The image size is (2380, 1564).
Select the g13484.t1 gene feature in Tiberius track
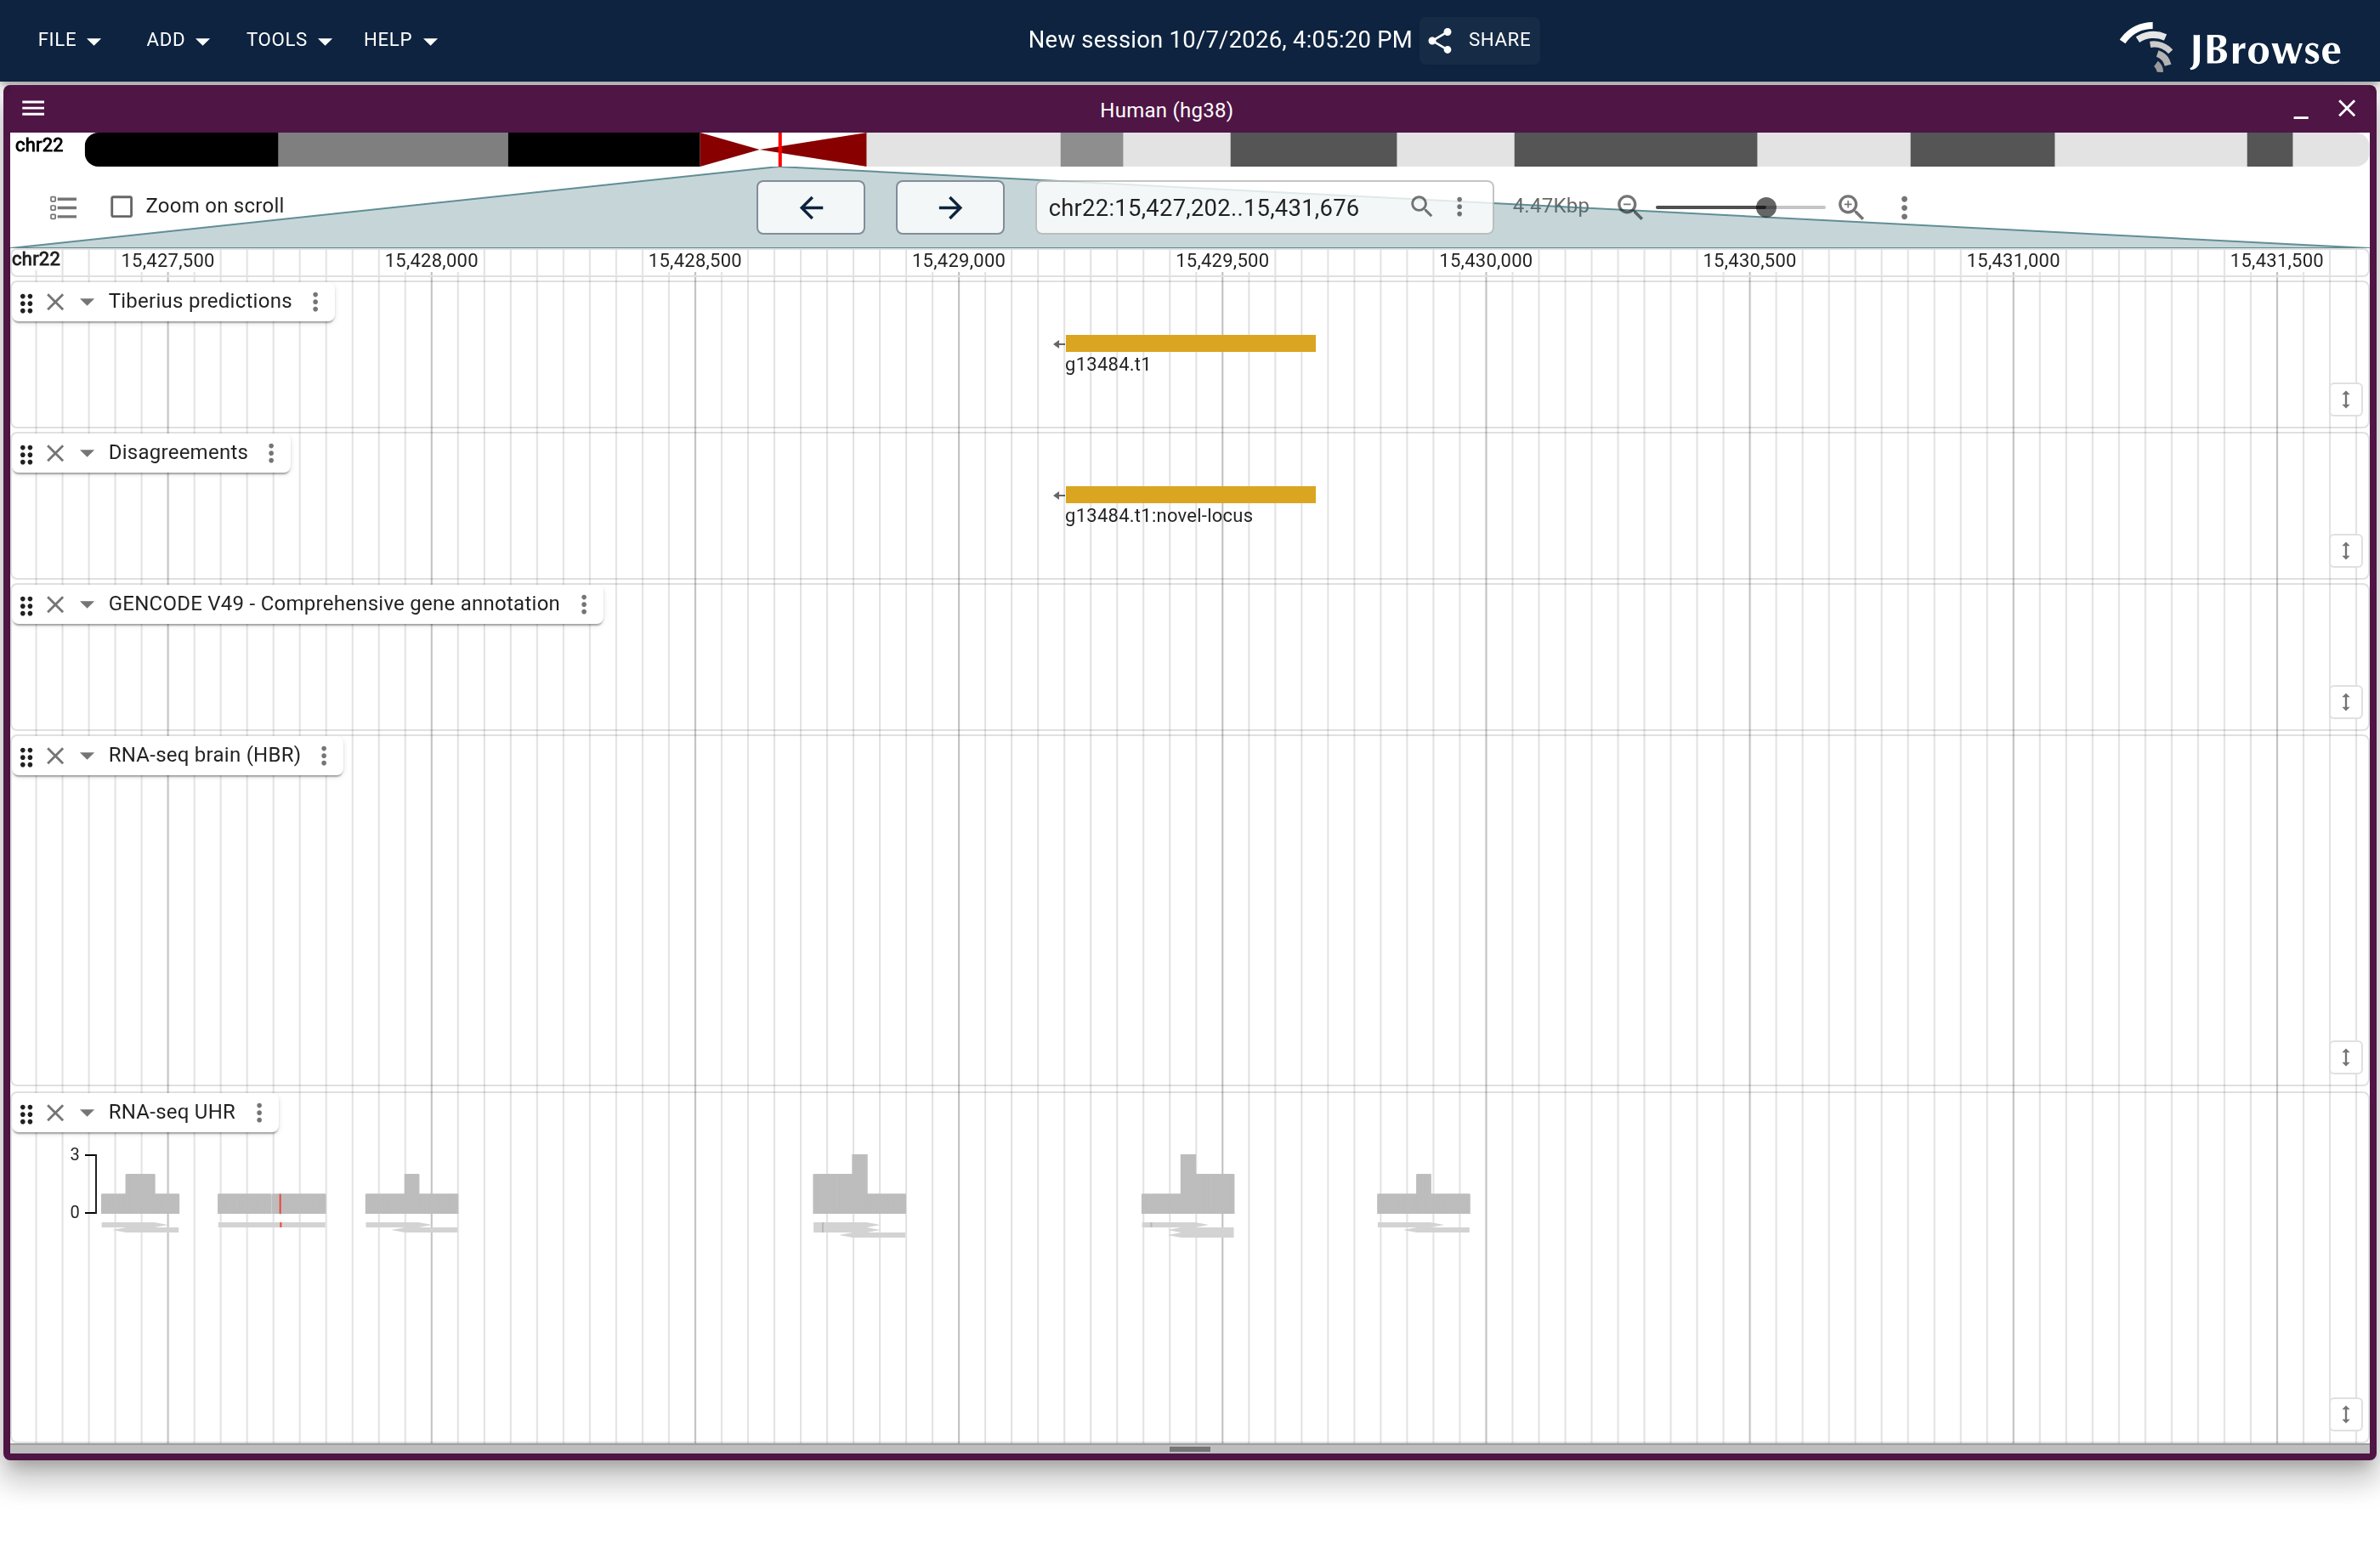tap(1190, 343)
